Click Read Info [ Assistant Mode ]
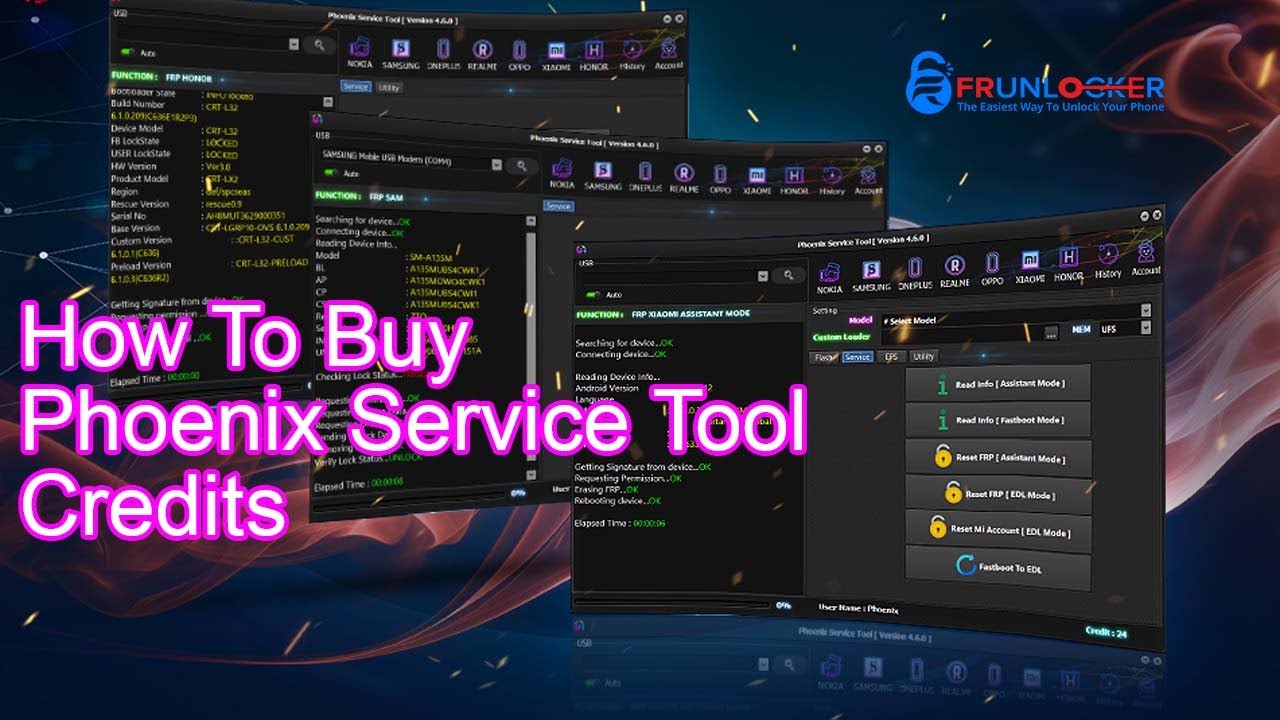Viewport: 1280px width, 720px height. [x=998, y=384]
